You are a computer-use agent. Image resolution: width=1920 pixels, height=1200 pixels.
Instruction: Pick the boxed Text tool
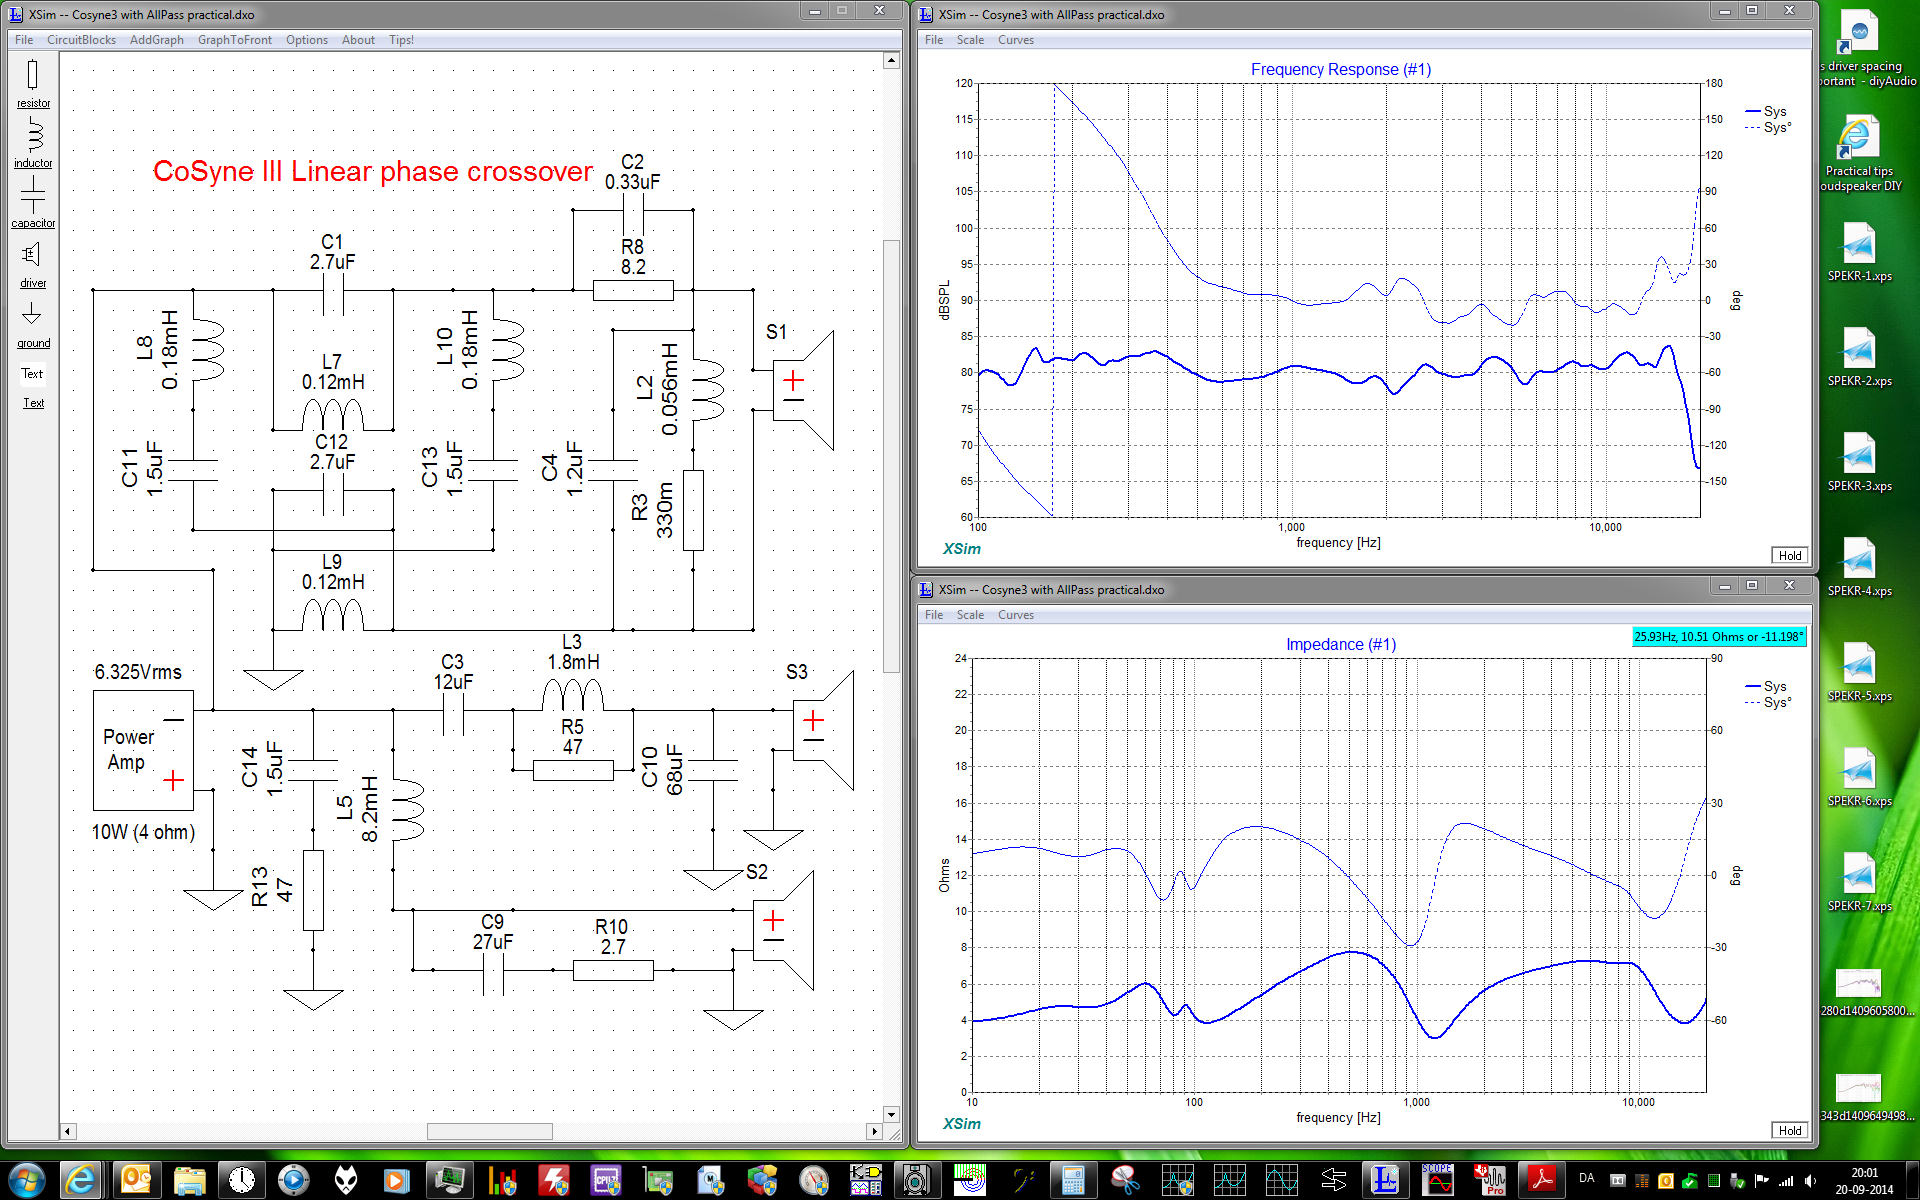33,374
